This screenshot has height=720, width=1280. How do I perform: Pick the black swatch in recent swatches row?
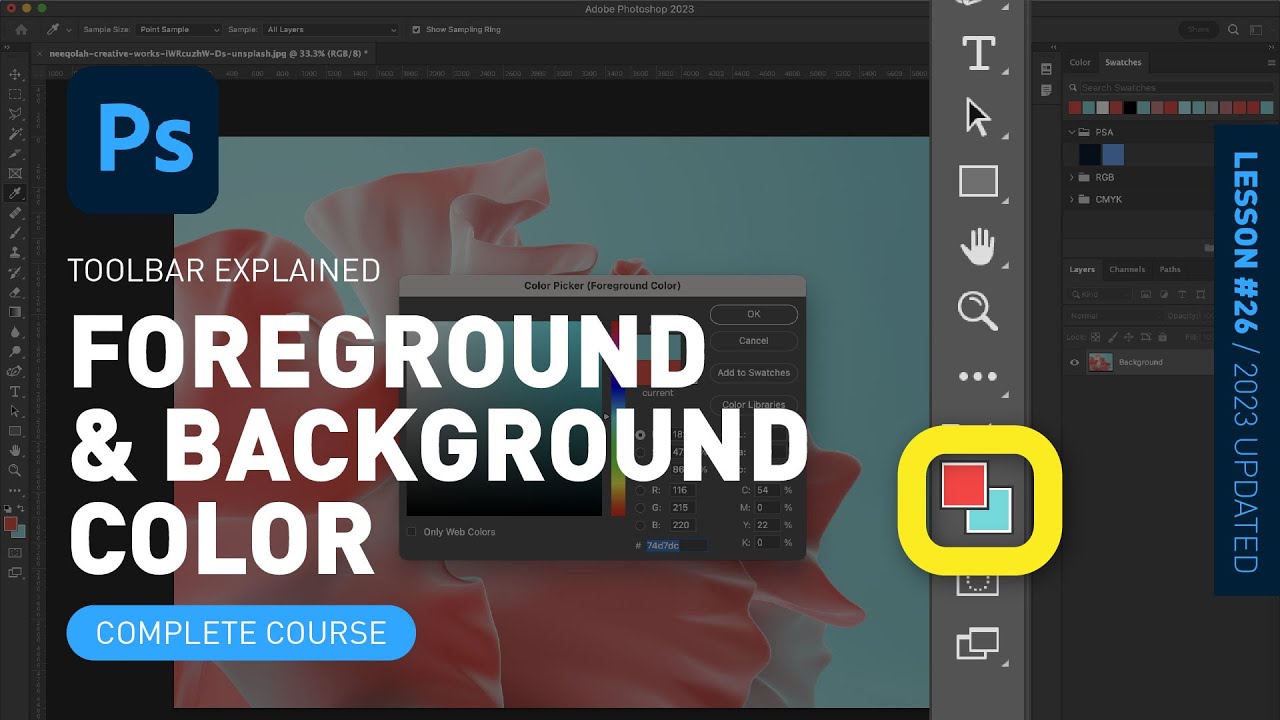1130,107
